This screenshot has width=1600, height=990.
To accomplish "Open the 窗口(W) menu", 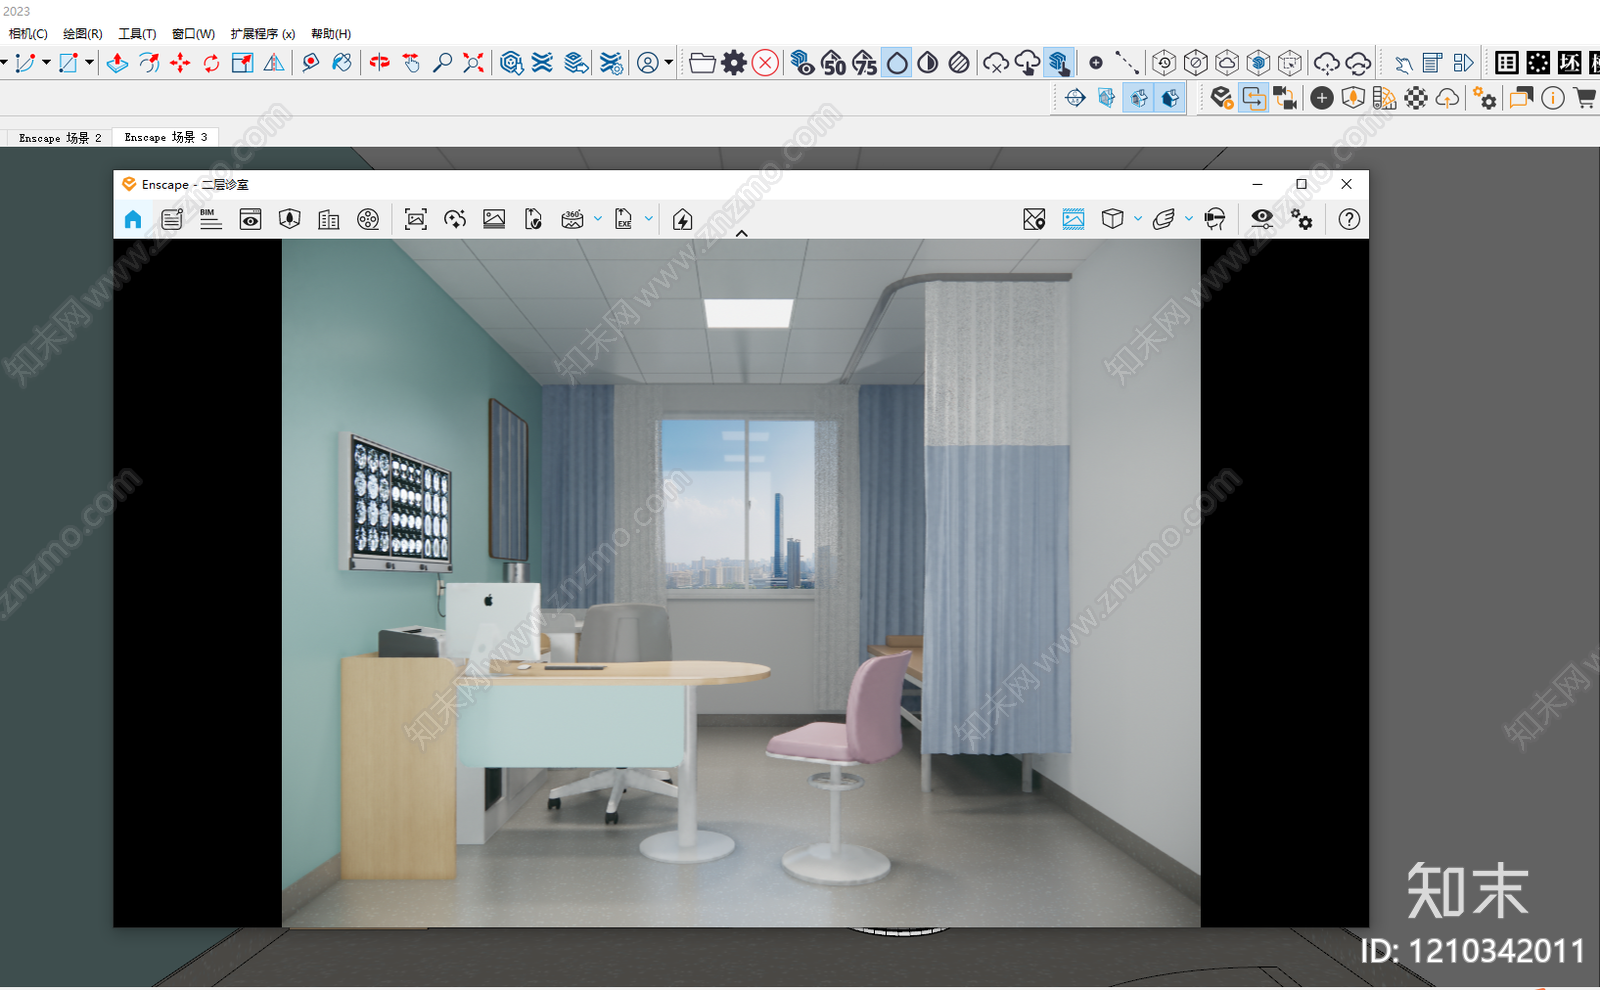I will (193, 34).
